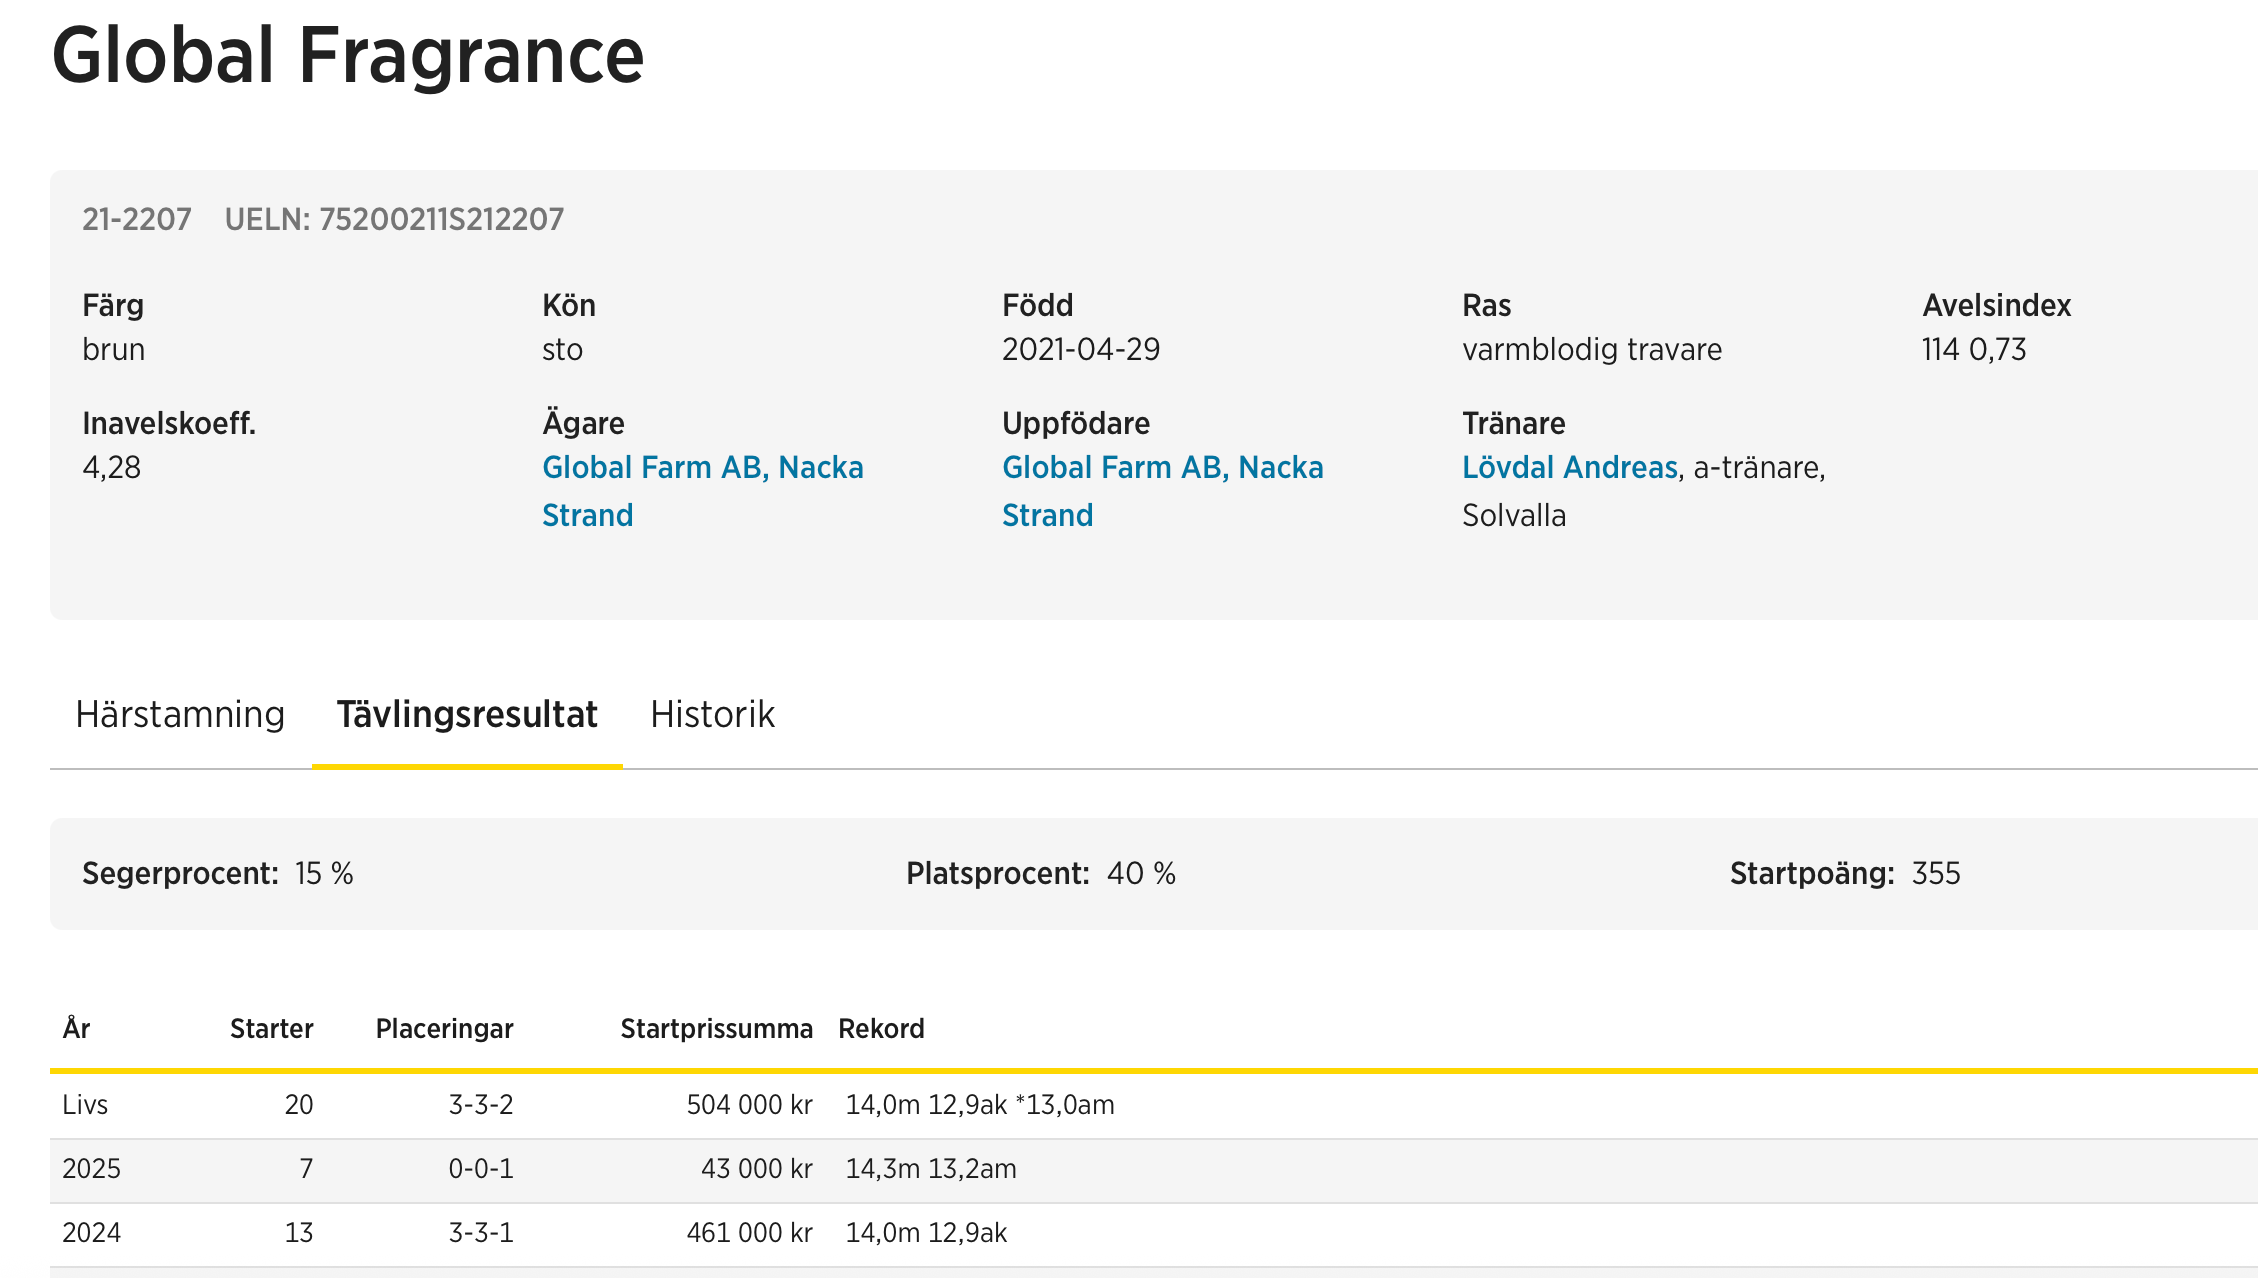Viewport: 2258px width, 1278px height.
Task: Open the Härstamning tab
Action: [x=180, y=715]
